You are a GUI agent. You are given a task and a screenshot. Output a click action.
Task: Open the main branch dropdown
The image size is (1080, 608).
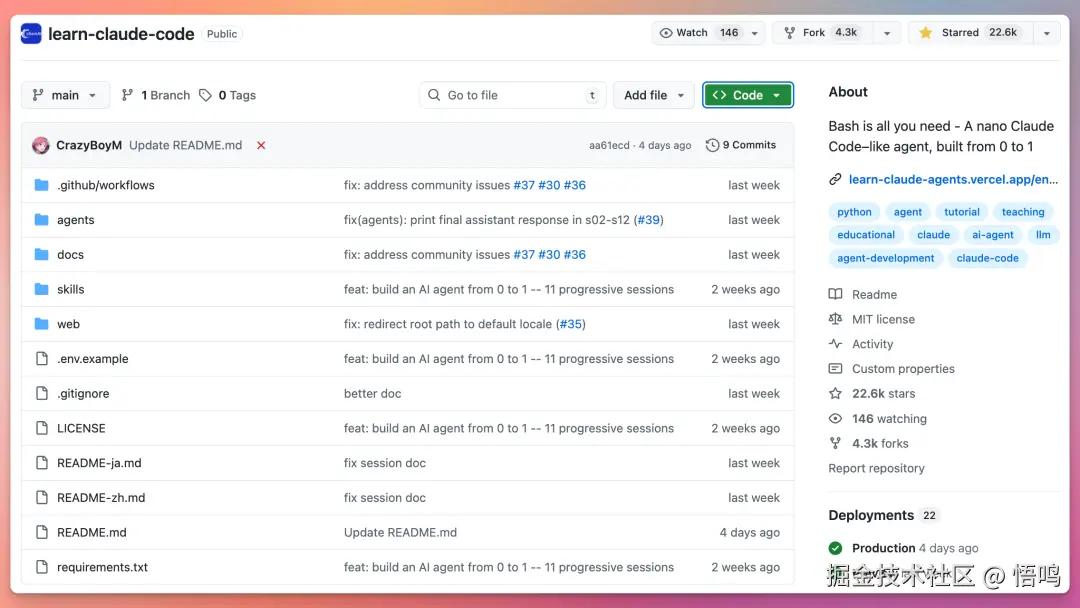click(65, 95)
